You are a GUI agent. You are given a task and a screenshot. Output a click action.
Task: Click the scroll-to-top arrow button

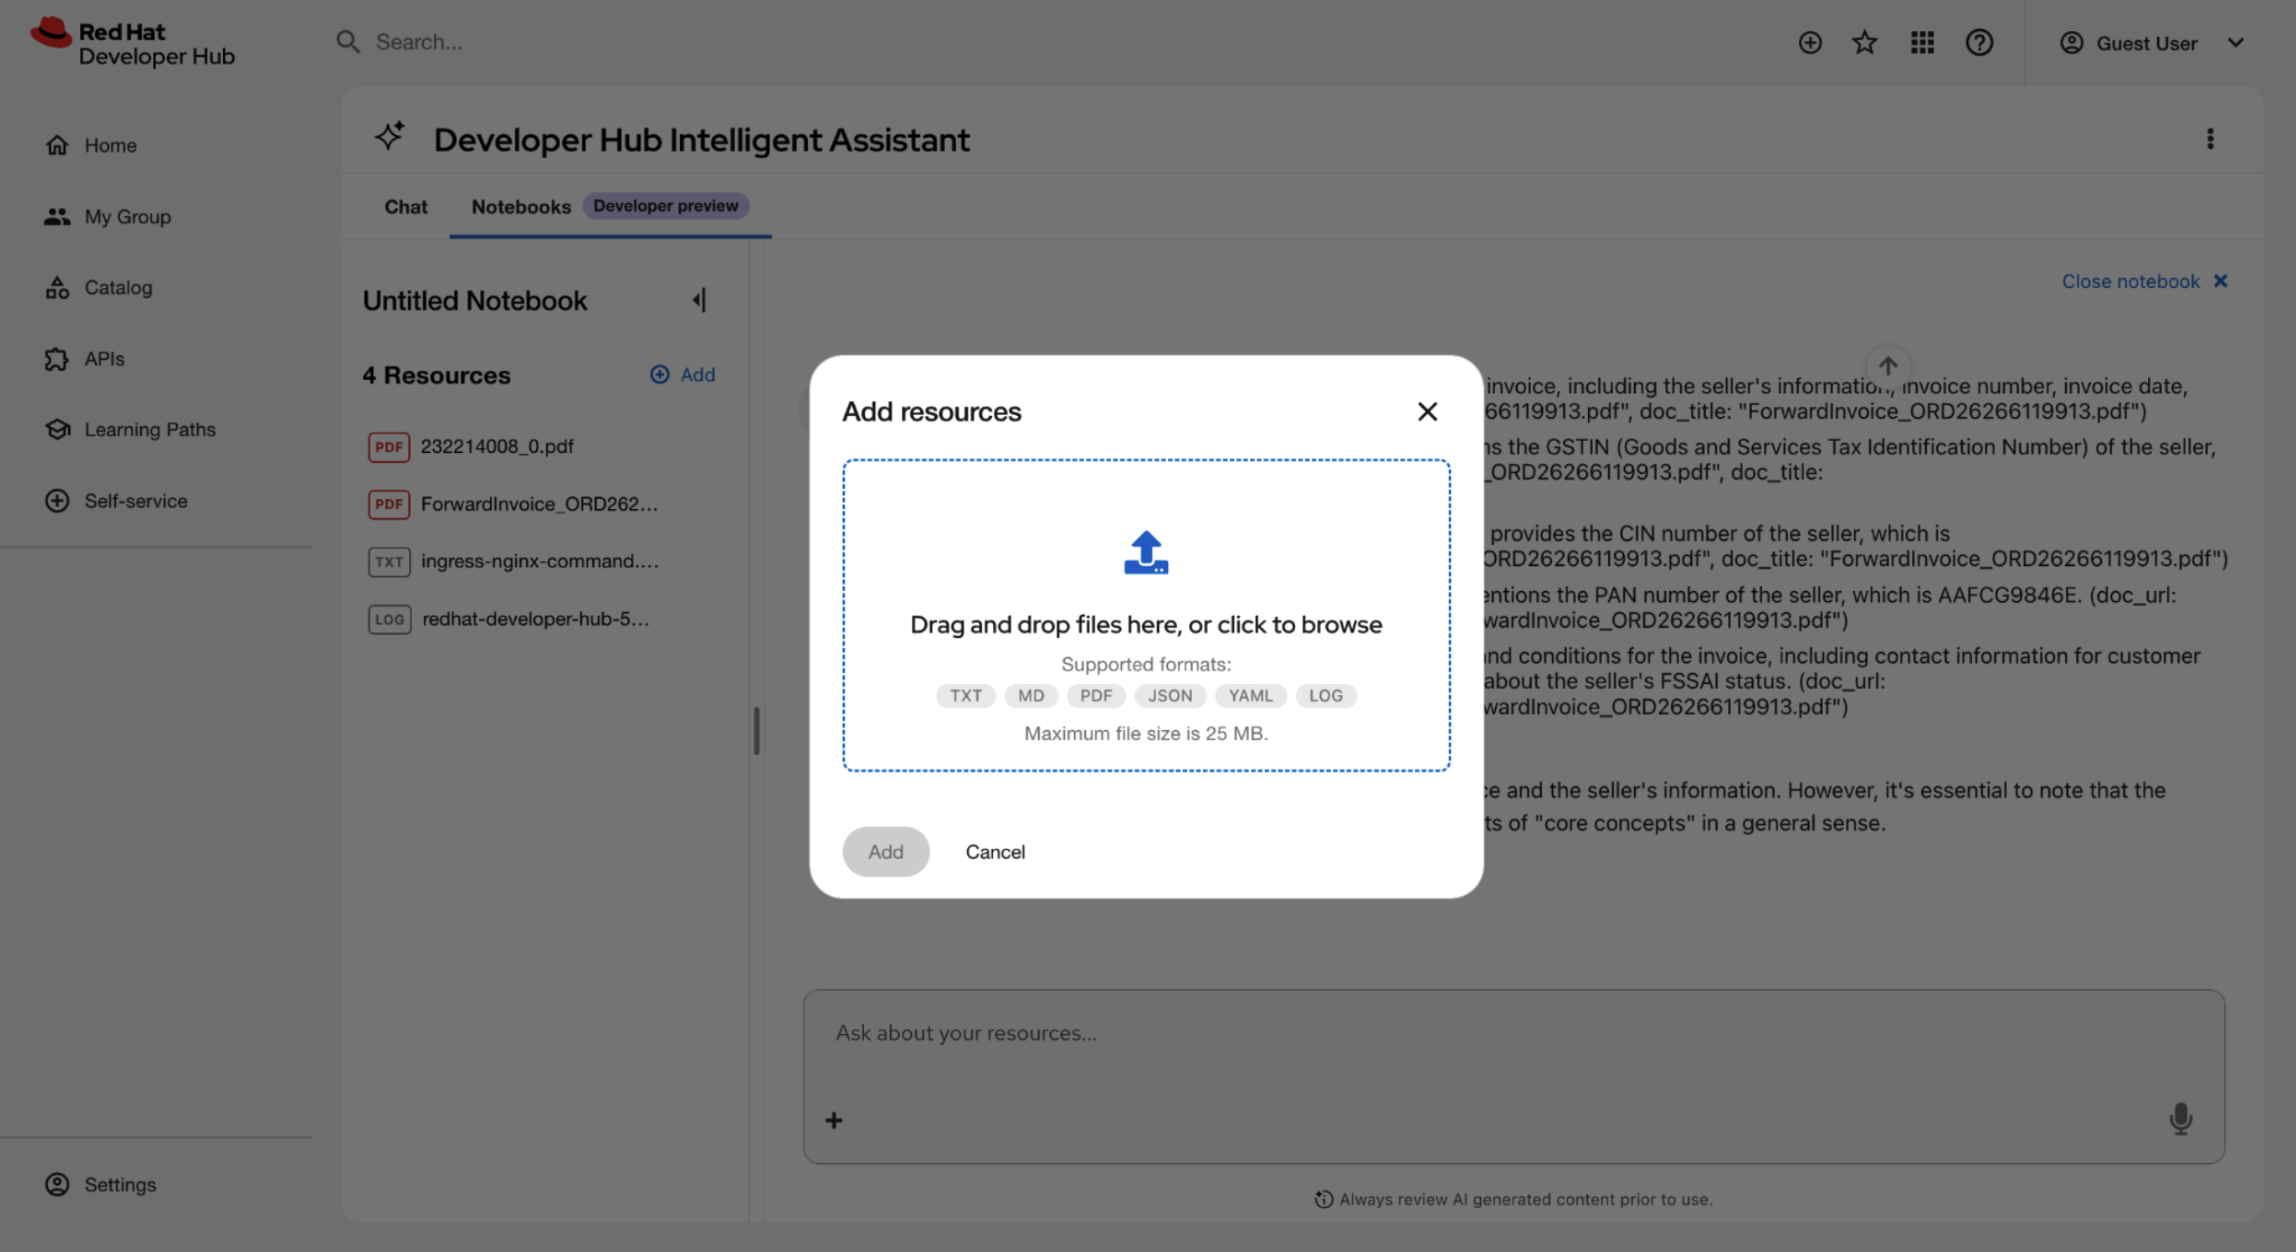click(1887, 365)
